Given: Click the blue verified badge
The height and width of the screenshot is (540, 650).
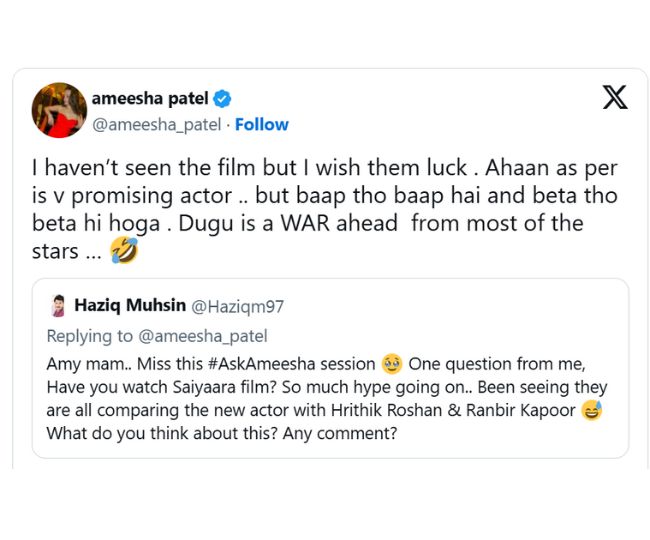Looking at the screenshot, I should tap(223, 98).
